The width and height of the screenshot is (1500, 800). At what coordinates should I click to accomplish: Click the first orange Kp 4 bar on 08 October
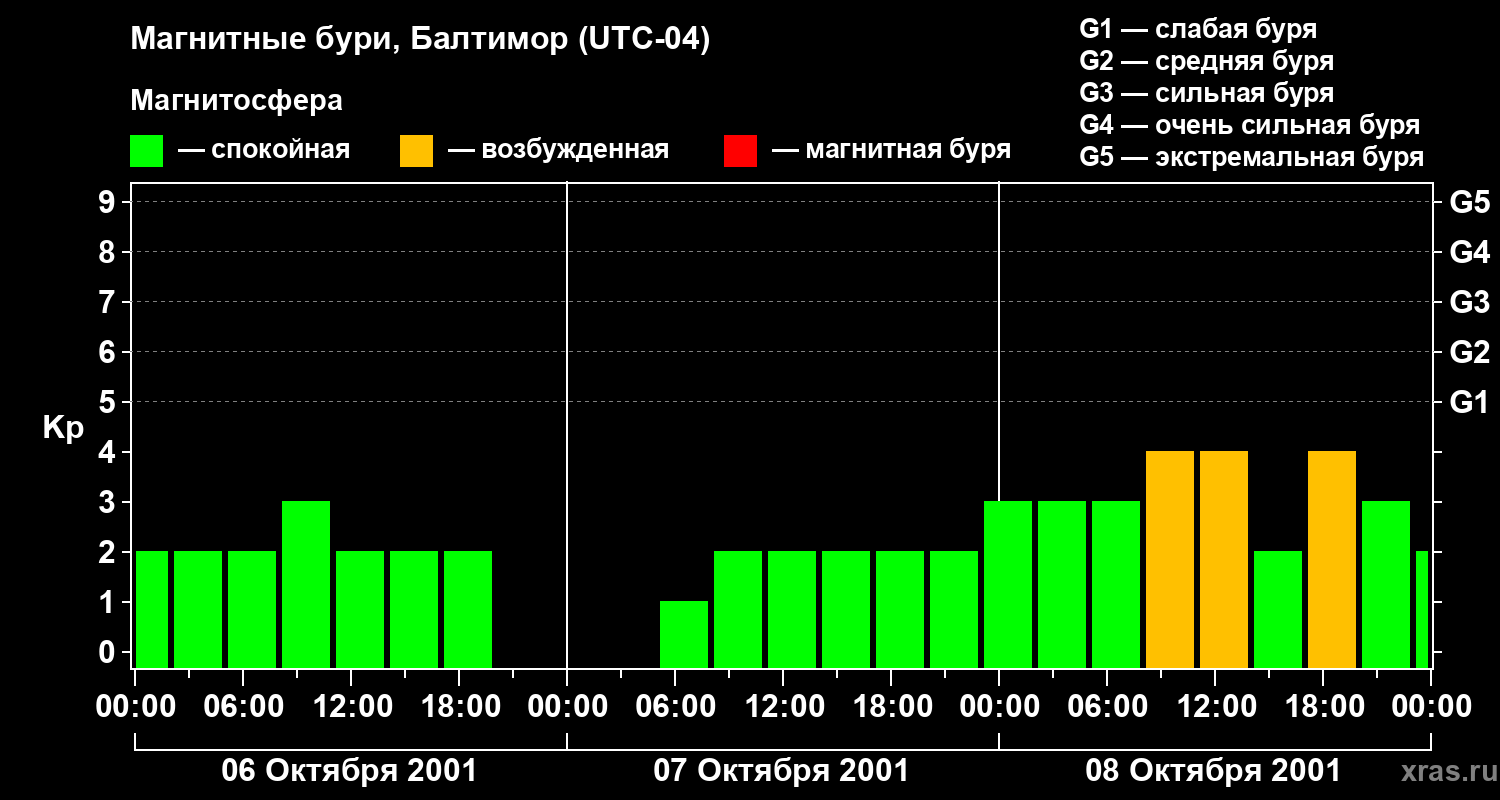[1170, 560]
